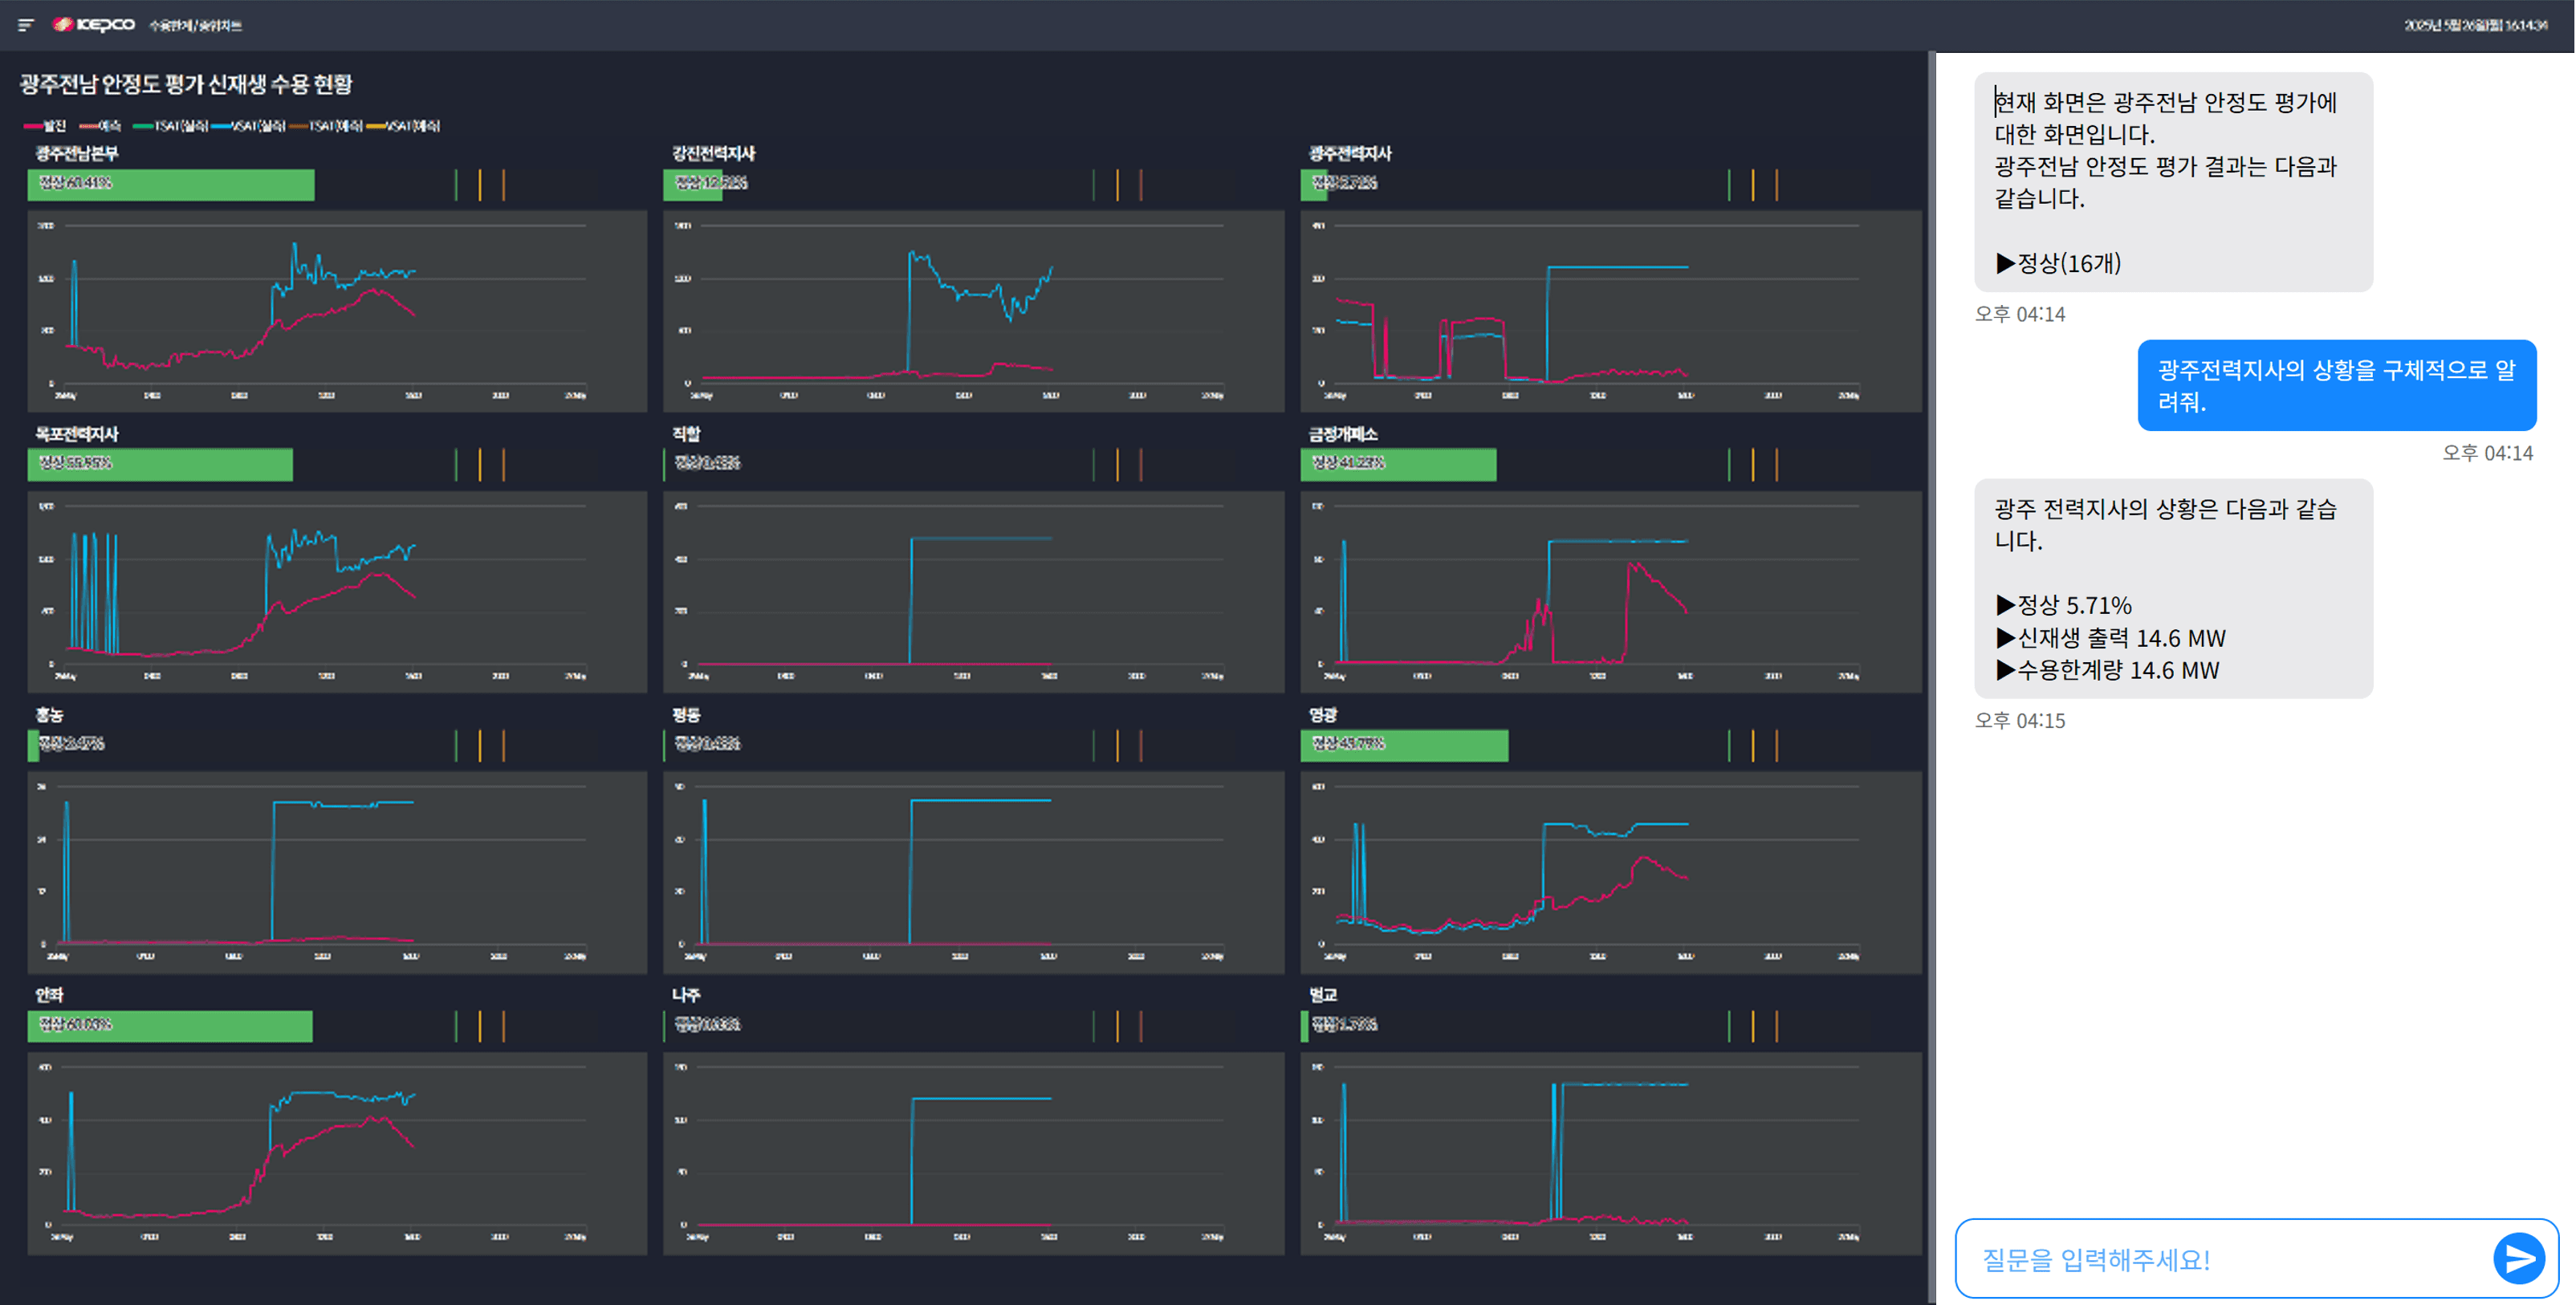
Task: Toggle the 예측 legend series
Action: coord(101,126)
